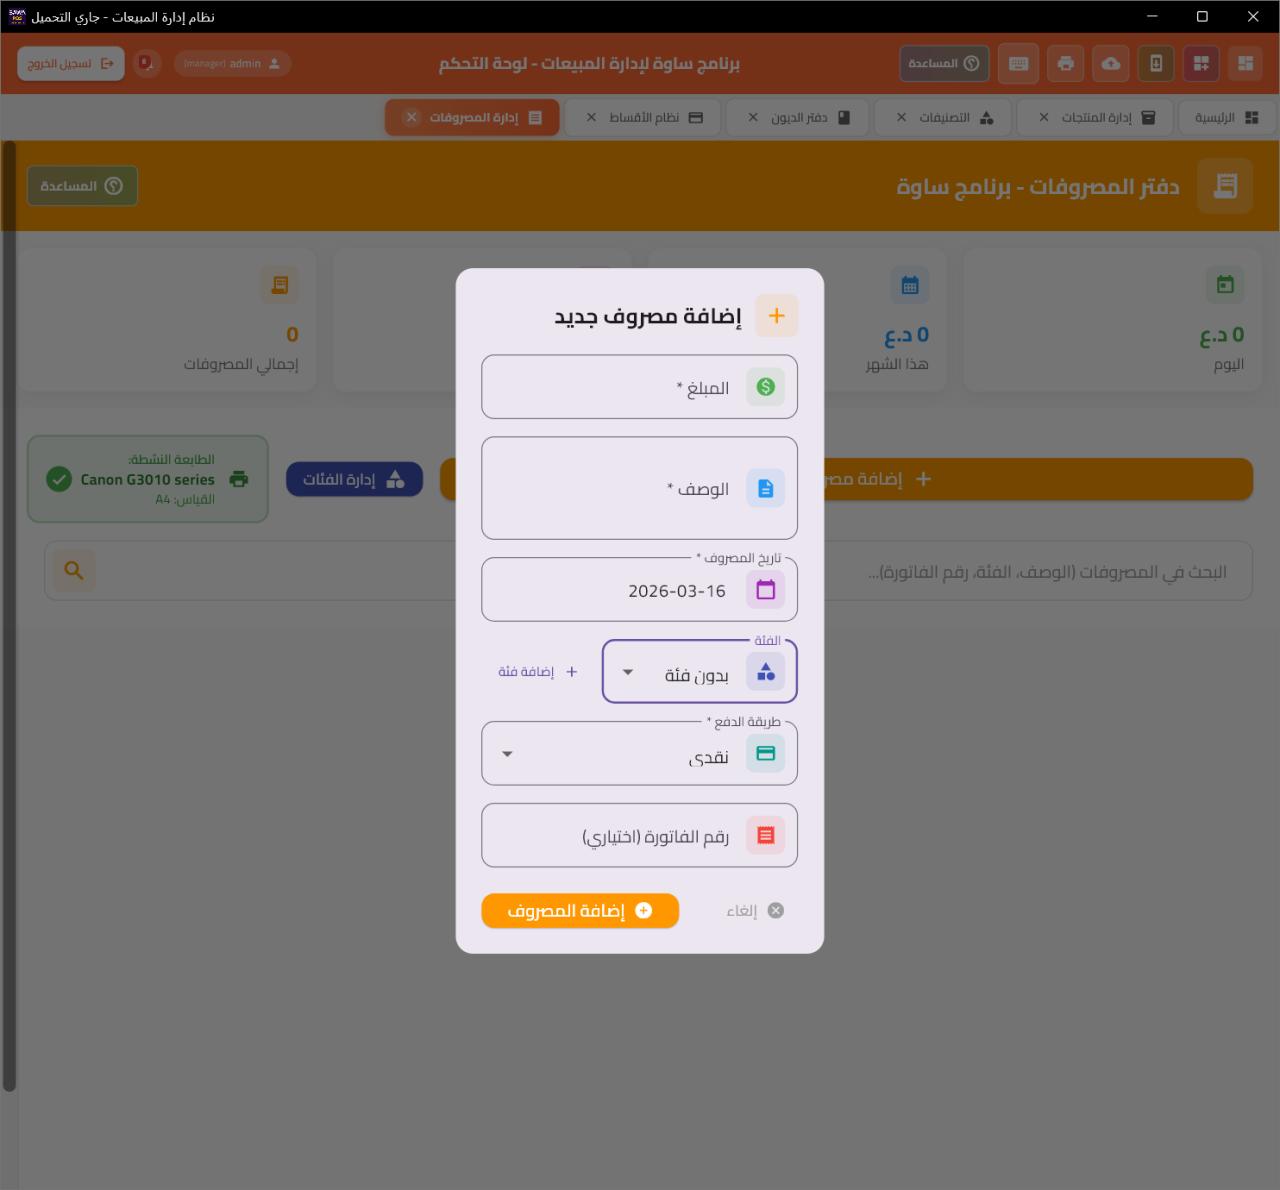Click the keyboard icon in the top toolbar
This screenshot has width=1280, height=1190.
click(x=1019, y=63)
